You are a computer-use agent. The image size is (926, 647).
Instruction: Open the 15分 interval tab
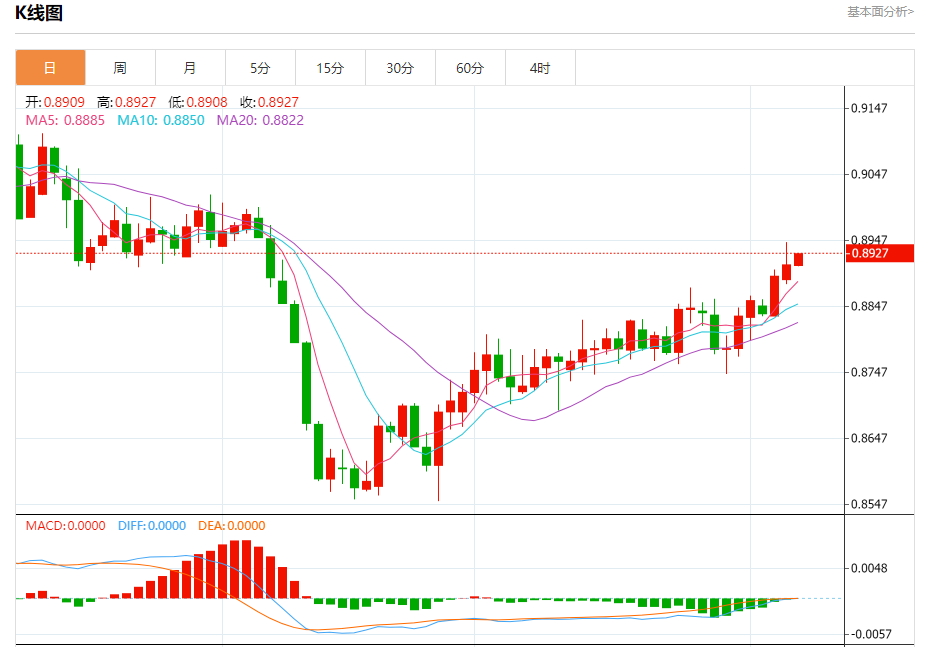coord(330,68)
